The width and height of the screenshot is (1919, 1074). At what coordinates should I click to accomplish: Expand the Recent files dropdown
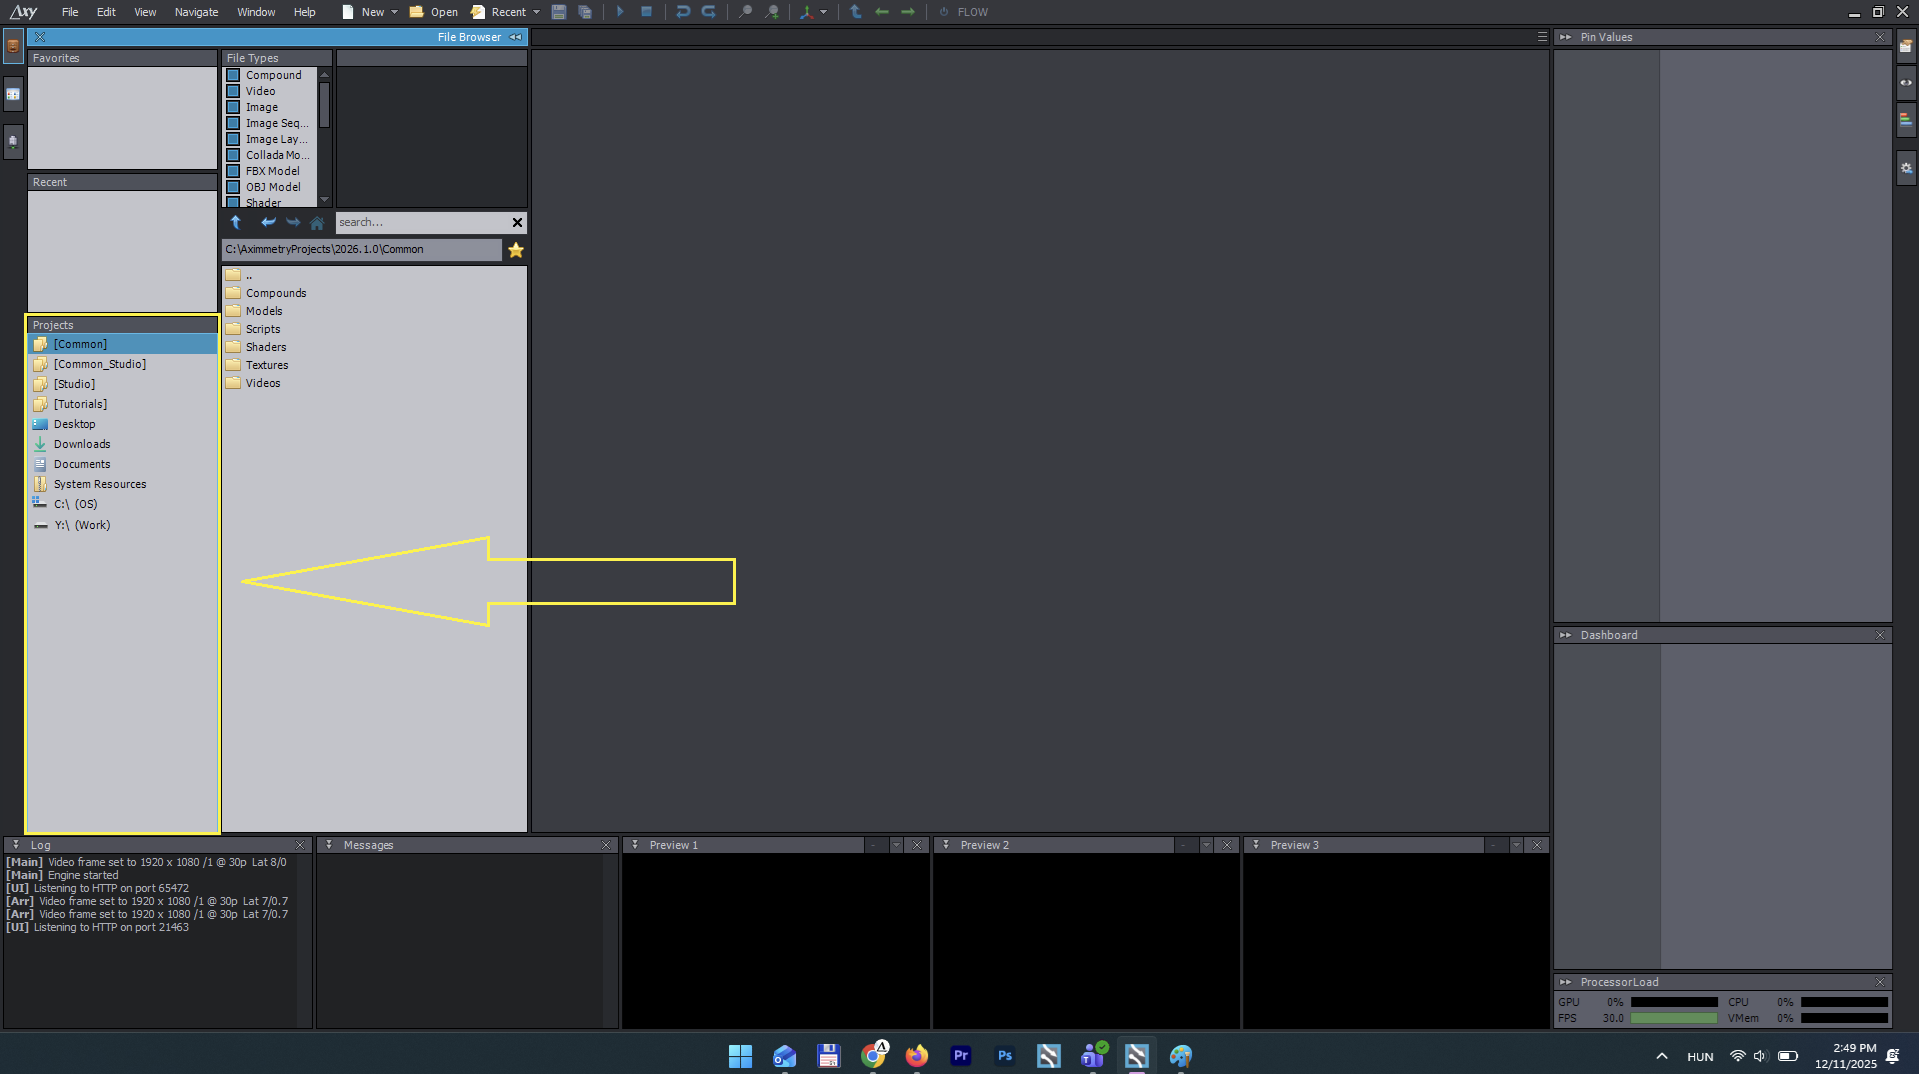(x=536, y=12)
